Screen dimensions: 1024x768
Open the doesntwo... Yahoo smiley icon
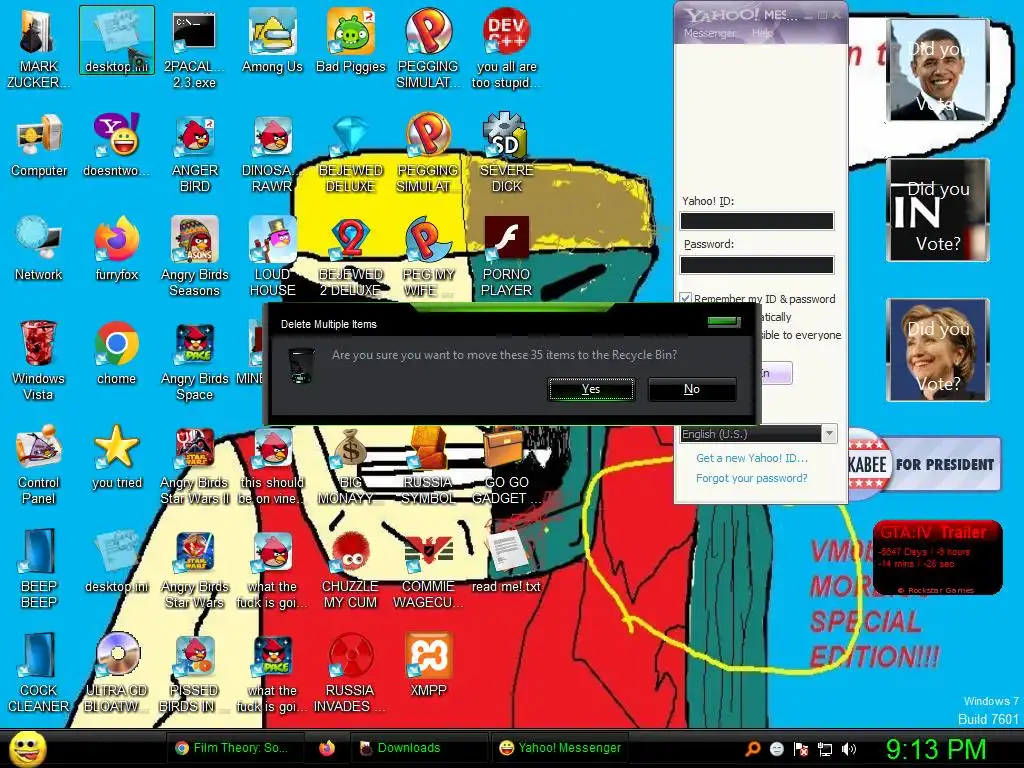point(117,146)
